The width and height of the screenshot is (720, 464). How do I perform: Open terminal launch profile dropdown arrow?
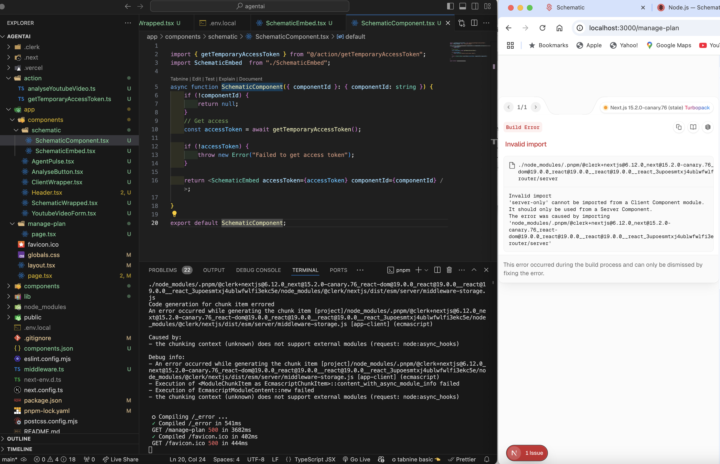426,270
